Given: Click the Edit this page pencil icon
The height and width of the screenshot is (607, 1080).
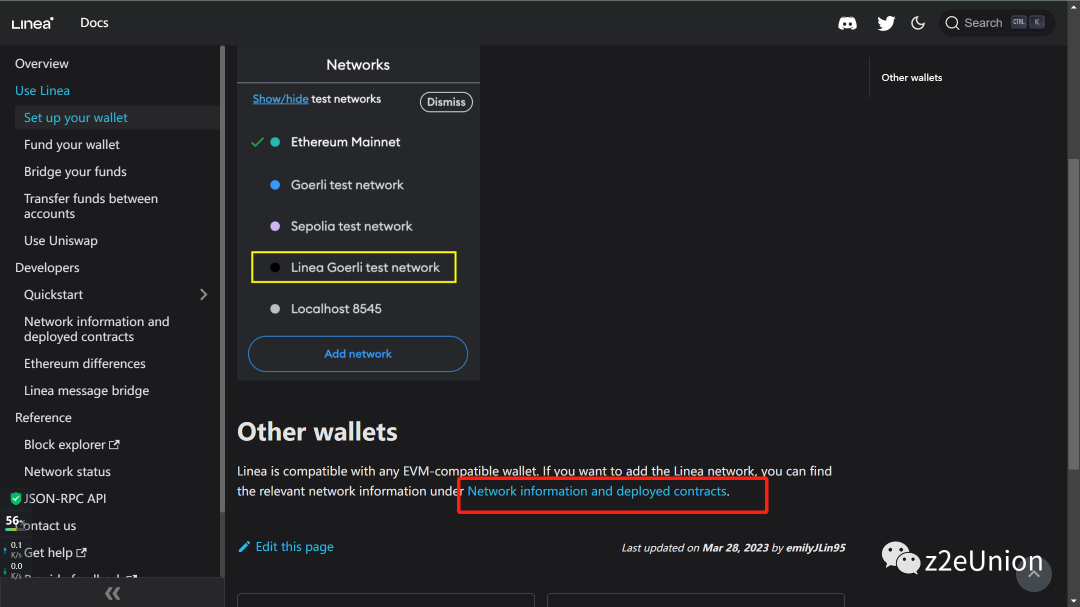Looking at the screenshot, I should point(245,547).
